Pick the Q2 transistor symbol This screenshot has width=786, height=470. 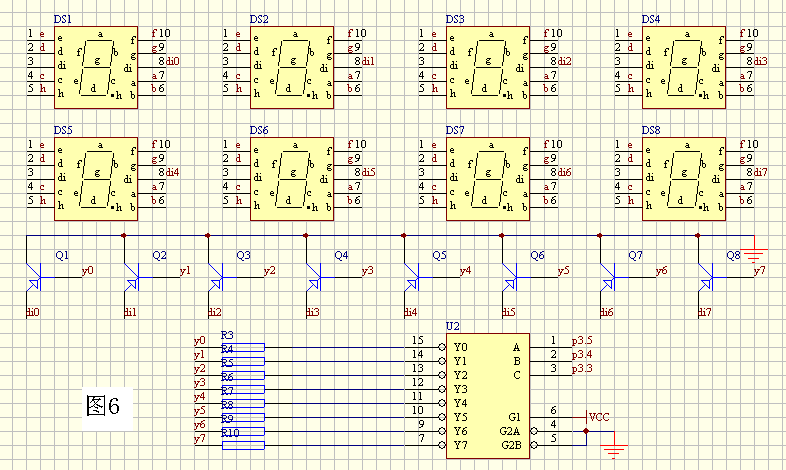tap(134, 277)
